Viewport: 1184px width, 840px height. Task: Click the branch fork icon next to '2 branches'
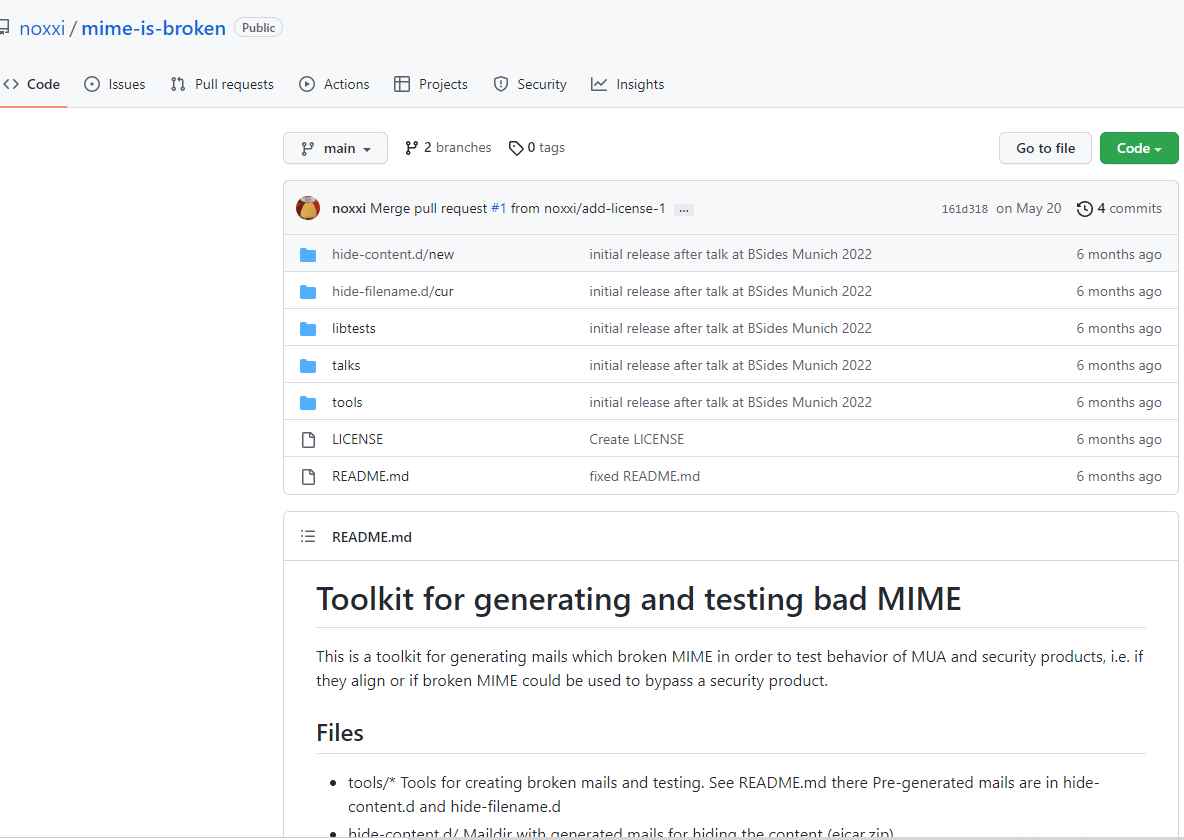(411, 147)
